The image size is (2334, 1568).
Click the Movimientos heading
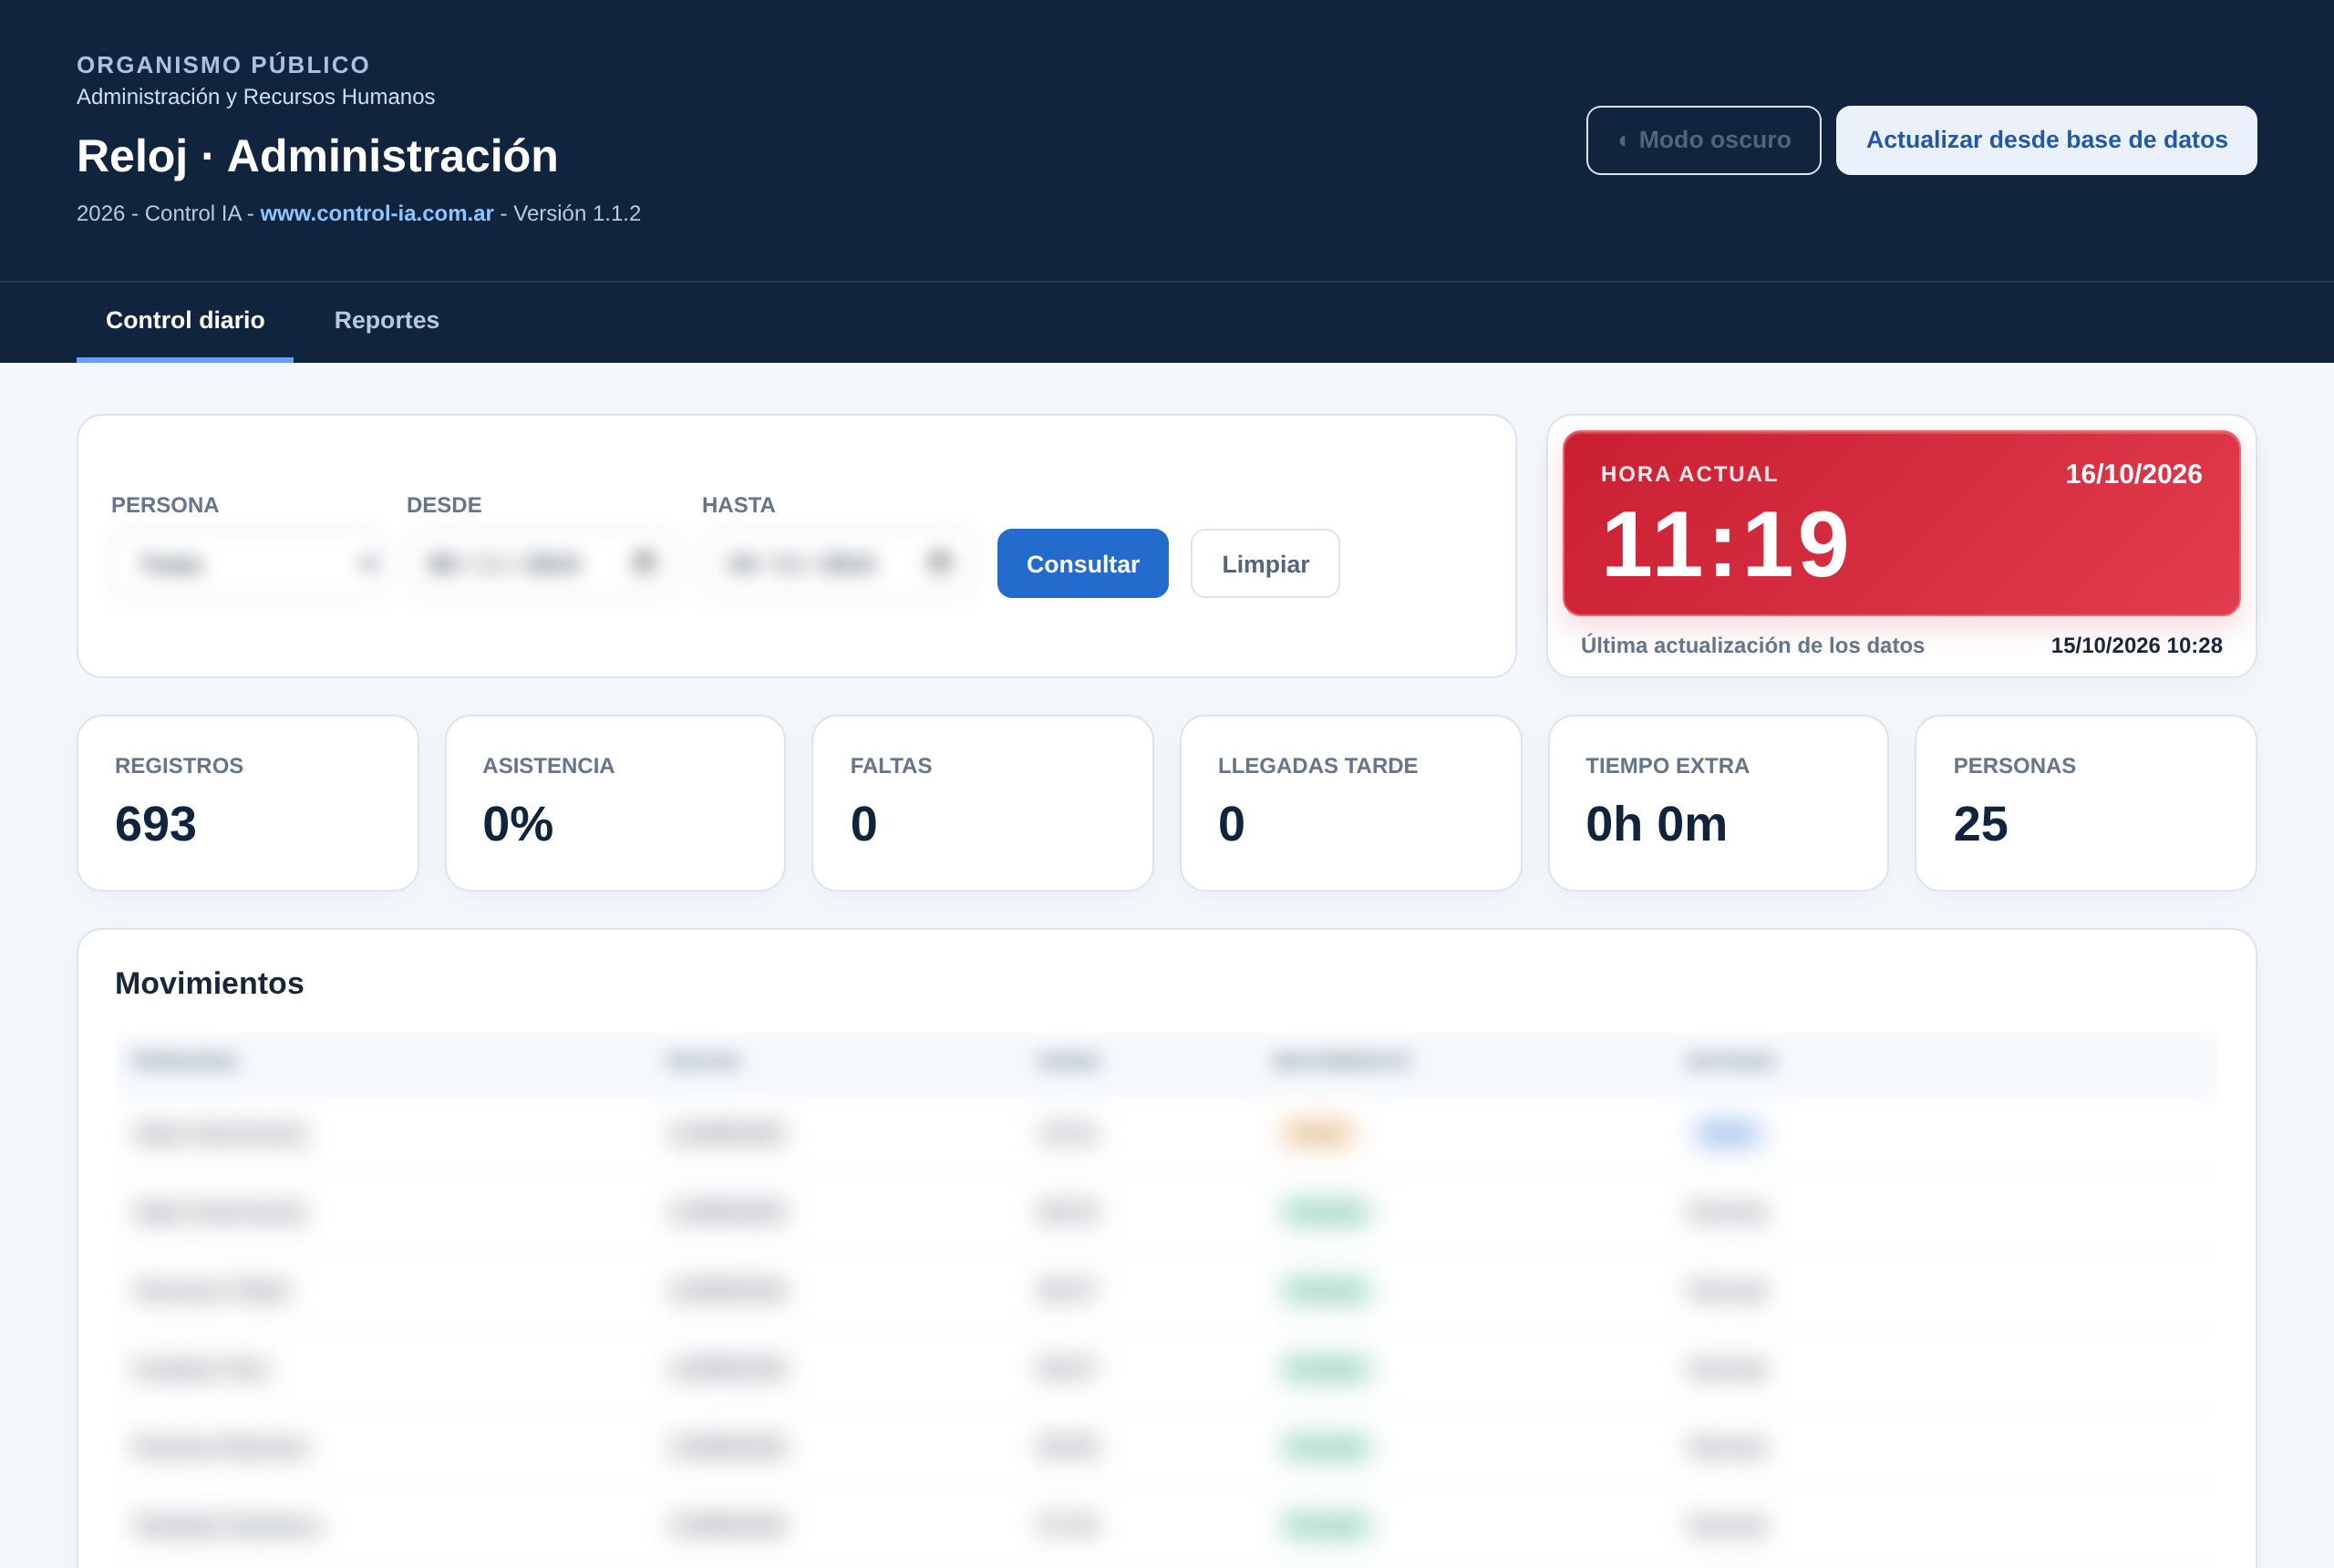209,983
